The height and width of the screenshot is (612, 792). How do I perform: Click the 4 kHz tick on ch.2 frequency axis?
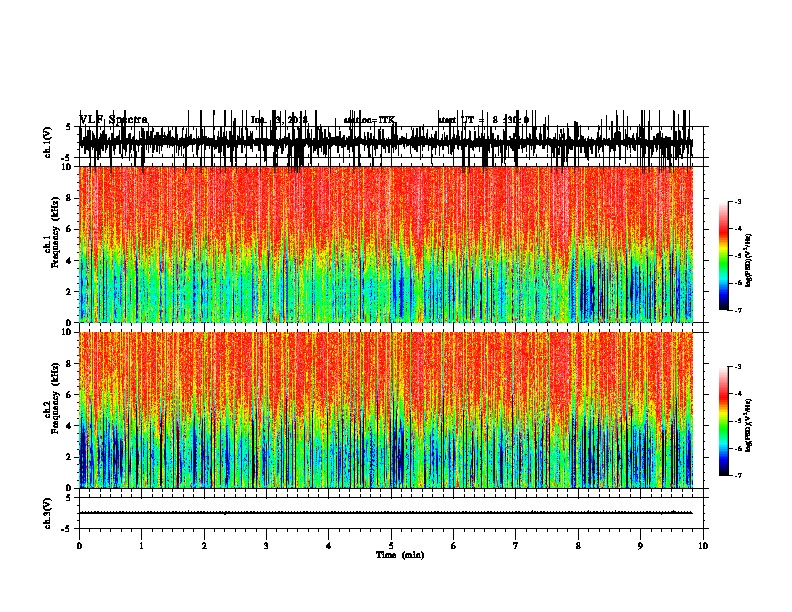(x=70, y=426)
